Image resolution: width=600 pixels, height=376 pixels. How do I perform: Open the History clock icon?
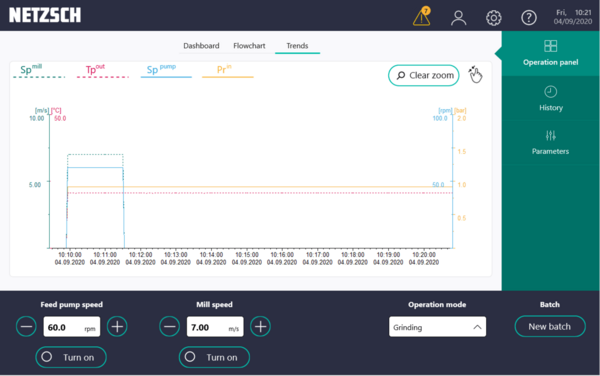tap(550, 92)
